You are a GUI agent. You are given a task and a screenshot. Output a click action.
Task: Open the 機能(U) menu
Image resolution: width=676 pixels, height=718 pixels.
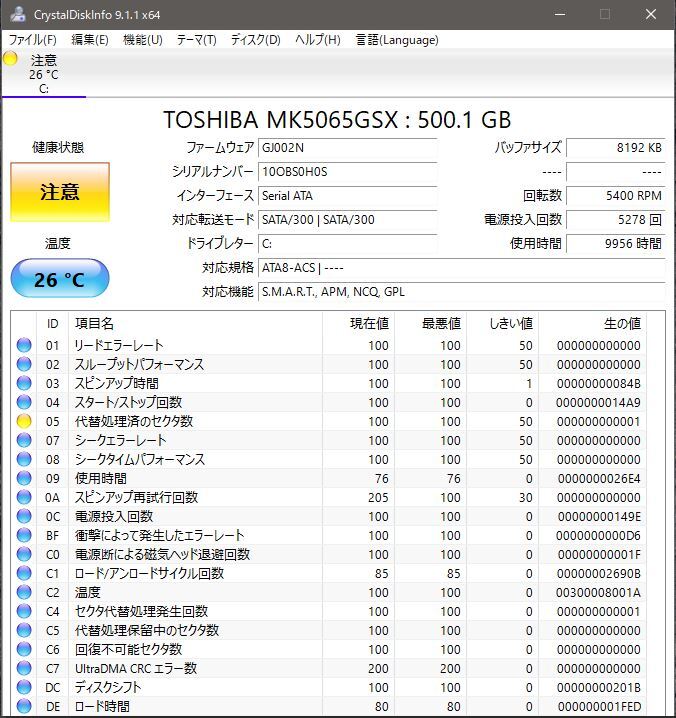(143, 40)
